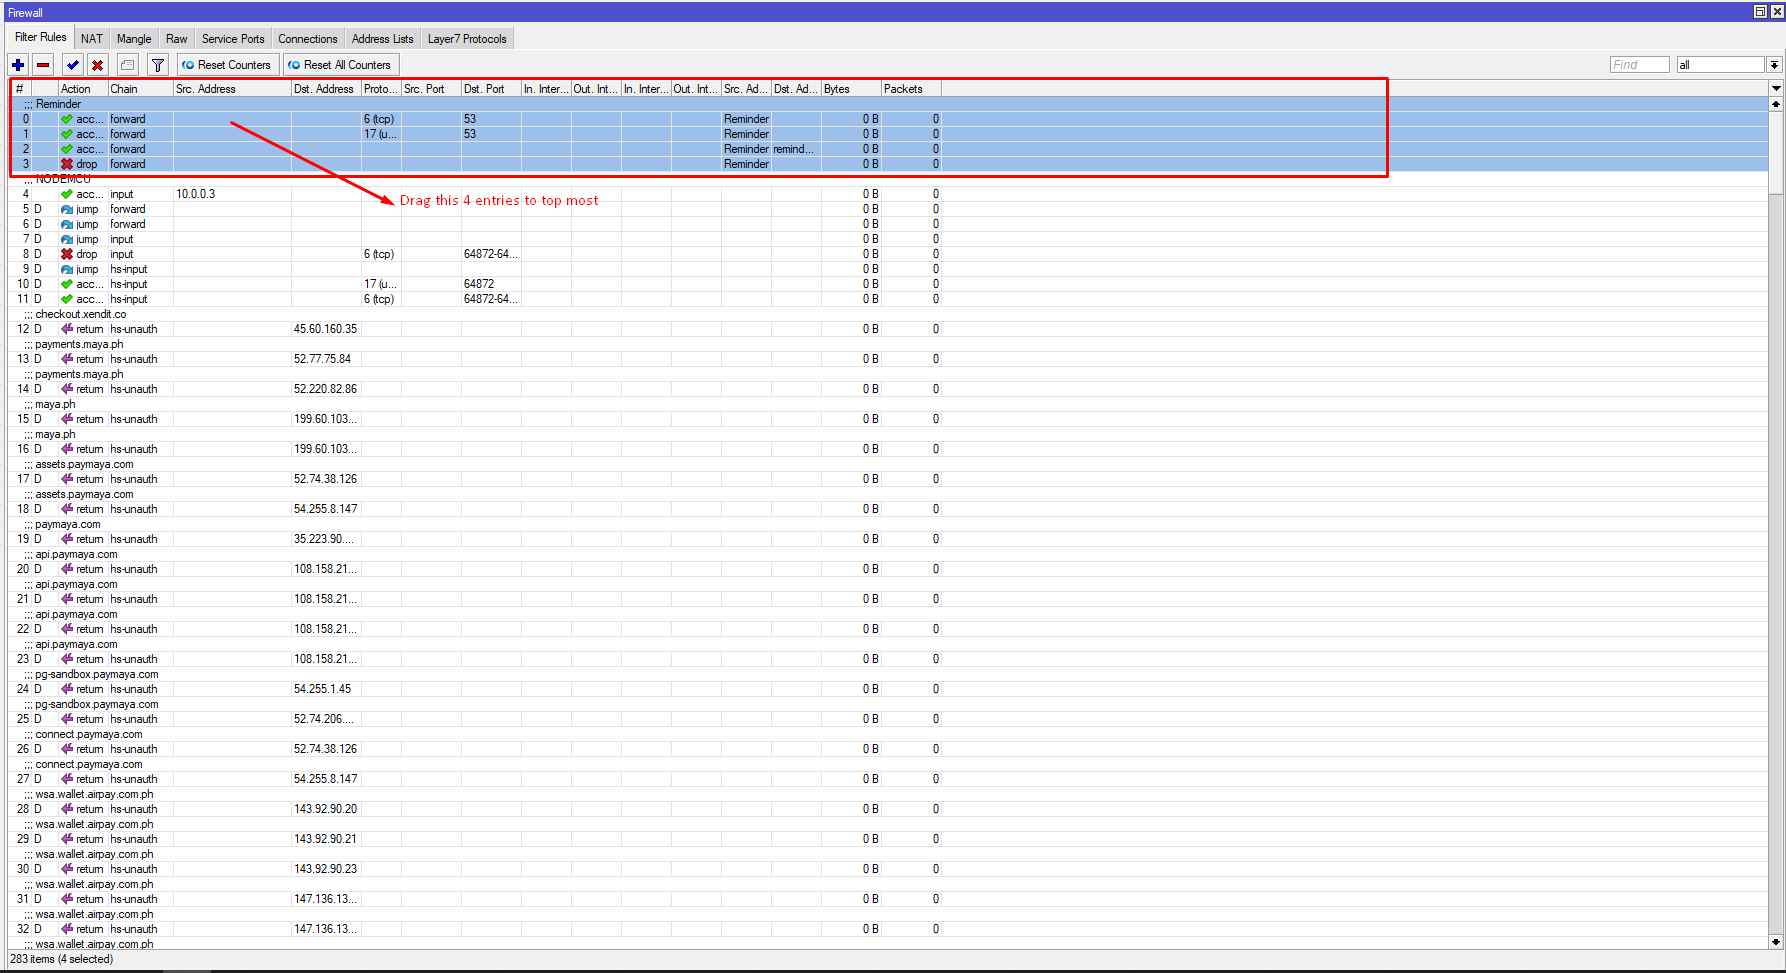Open the column chooser arrow above scrollbar
This screenshot has width=1786, height=973.
tap(1776, 89)
